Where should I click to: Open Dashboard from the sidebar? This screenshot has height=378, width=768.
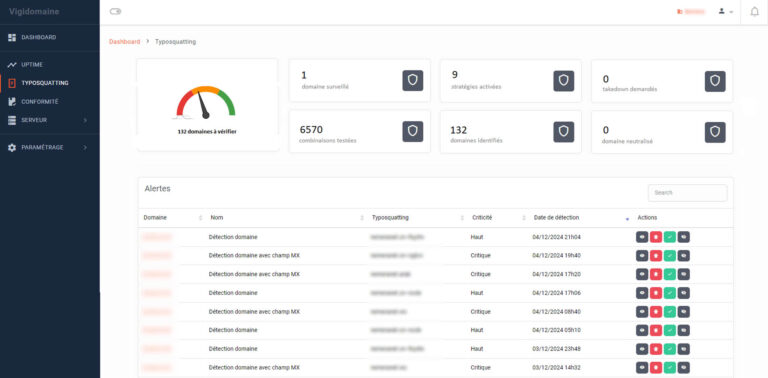(x=49, y=37)
